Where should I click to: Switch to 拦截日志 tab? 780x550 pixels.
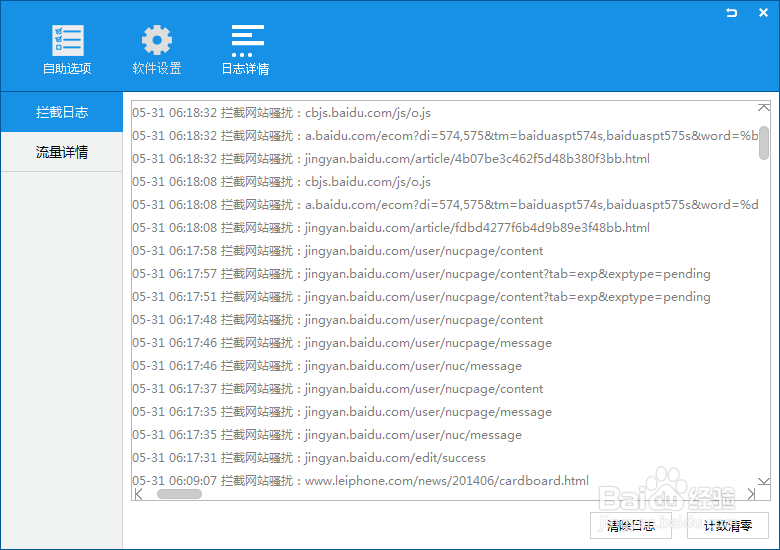(62, 112)
